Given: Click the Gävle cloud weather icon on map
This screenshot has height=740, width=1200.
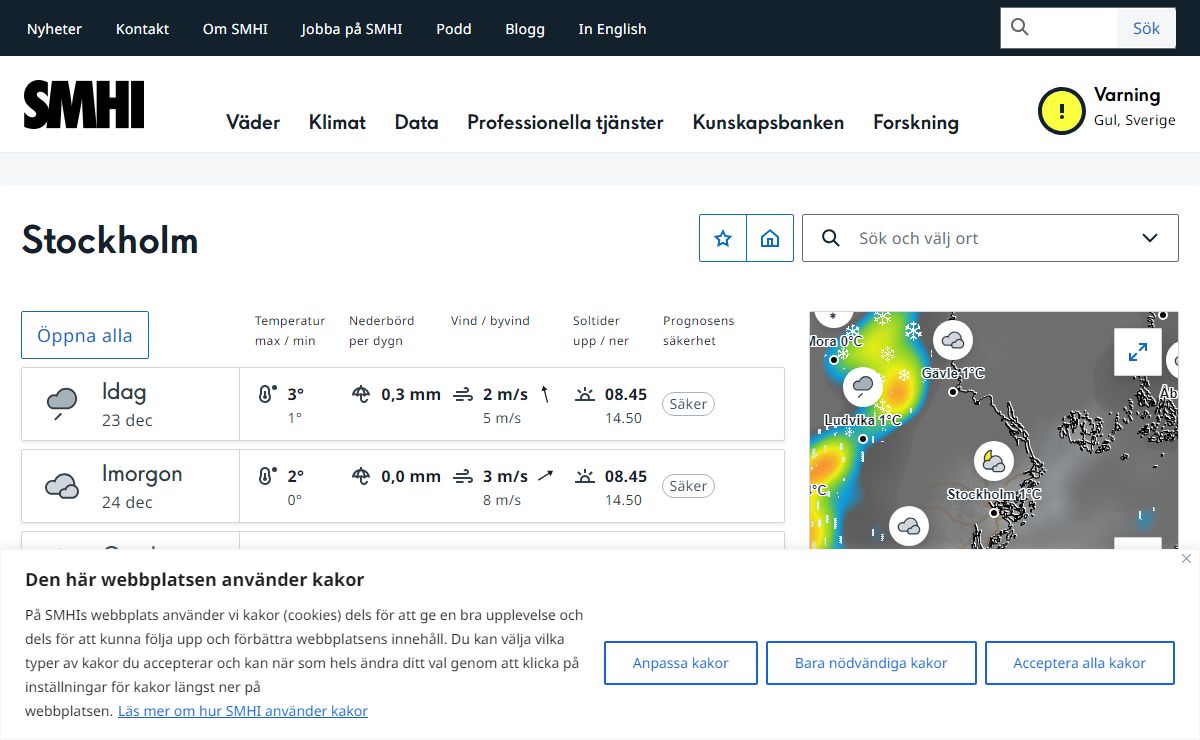Looking at the screenshot, I should (x=953, y=341).
